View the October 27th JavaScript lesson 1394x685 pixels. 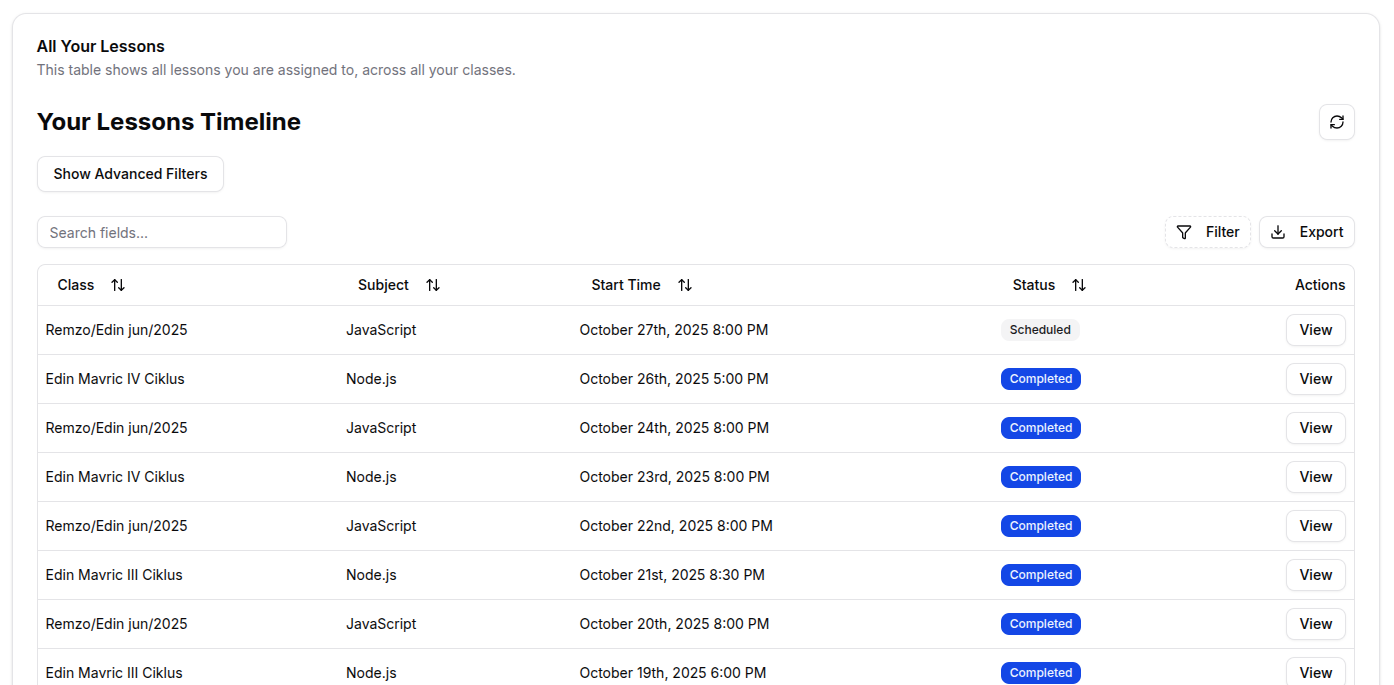(x=1315, y=329)
